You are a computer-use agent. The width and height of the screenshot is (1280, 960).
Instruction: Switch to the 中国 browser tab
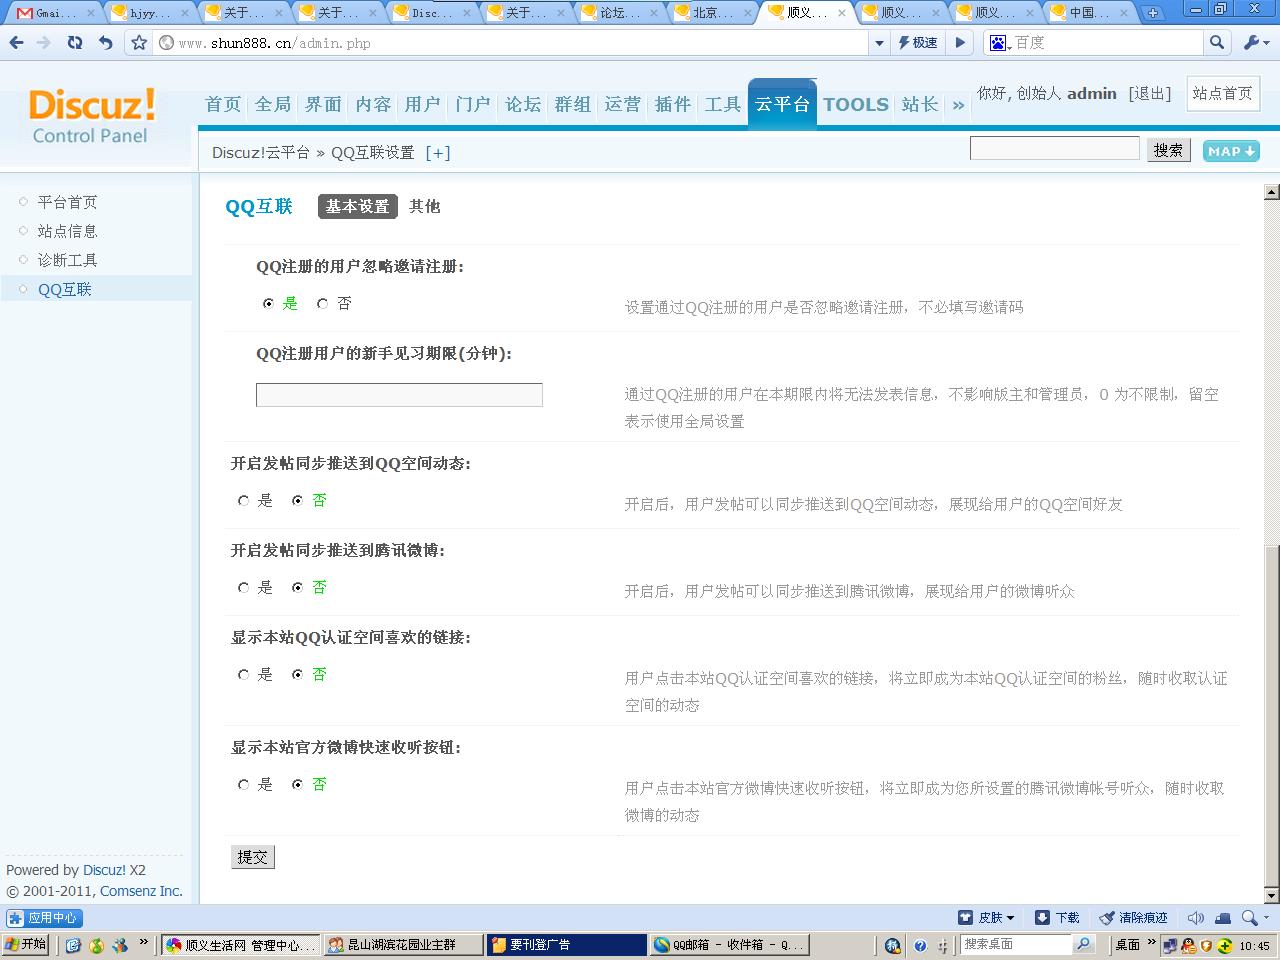(1090, 13)
